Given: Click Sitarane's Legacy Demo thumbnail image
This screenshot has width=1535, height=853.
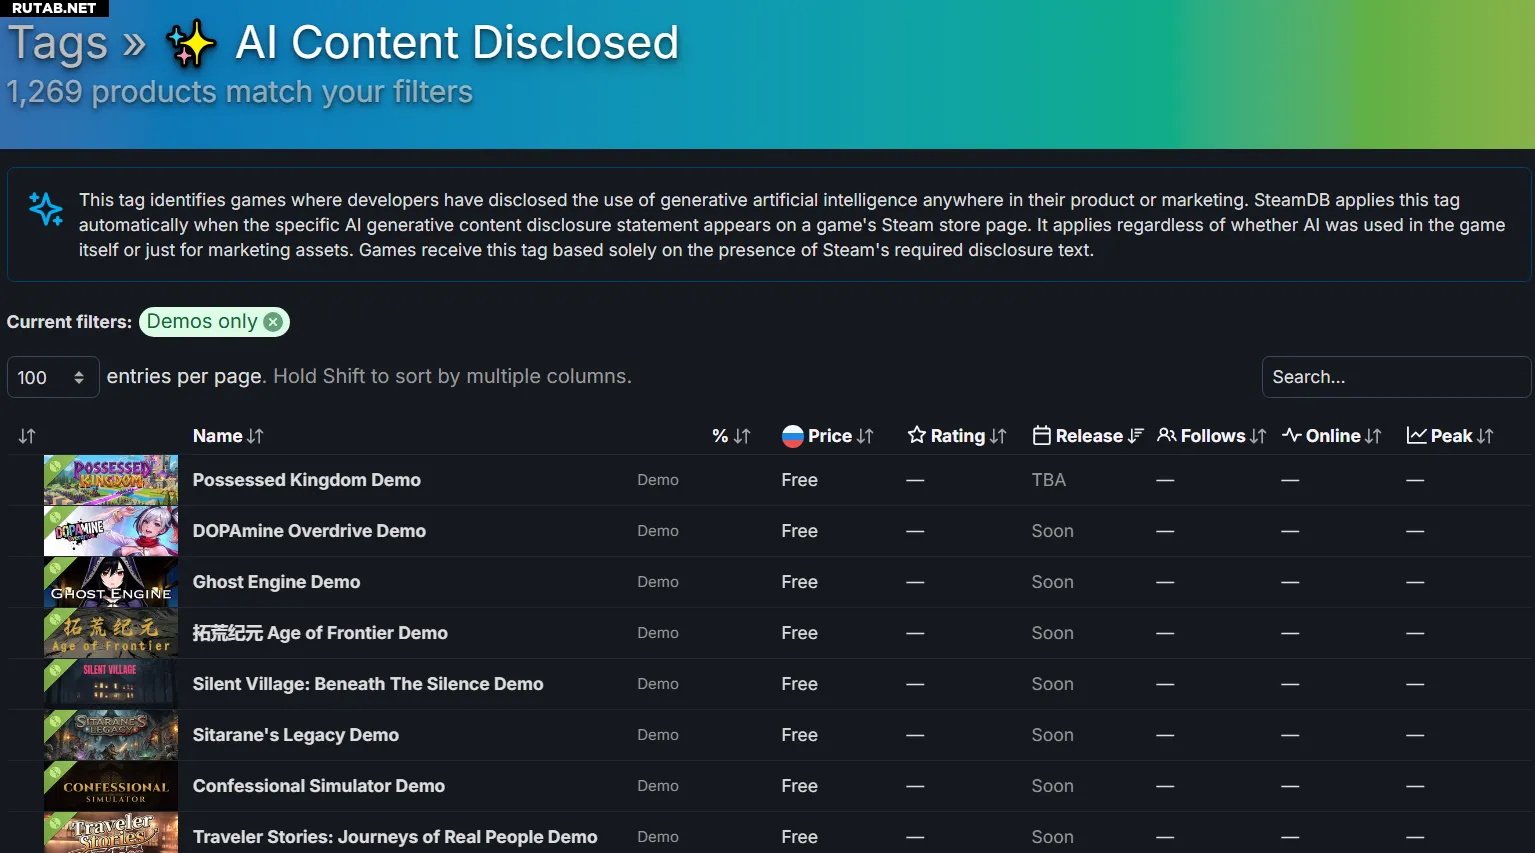Looking at the screenshot, I should pos(111,735).
